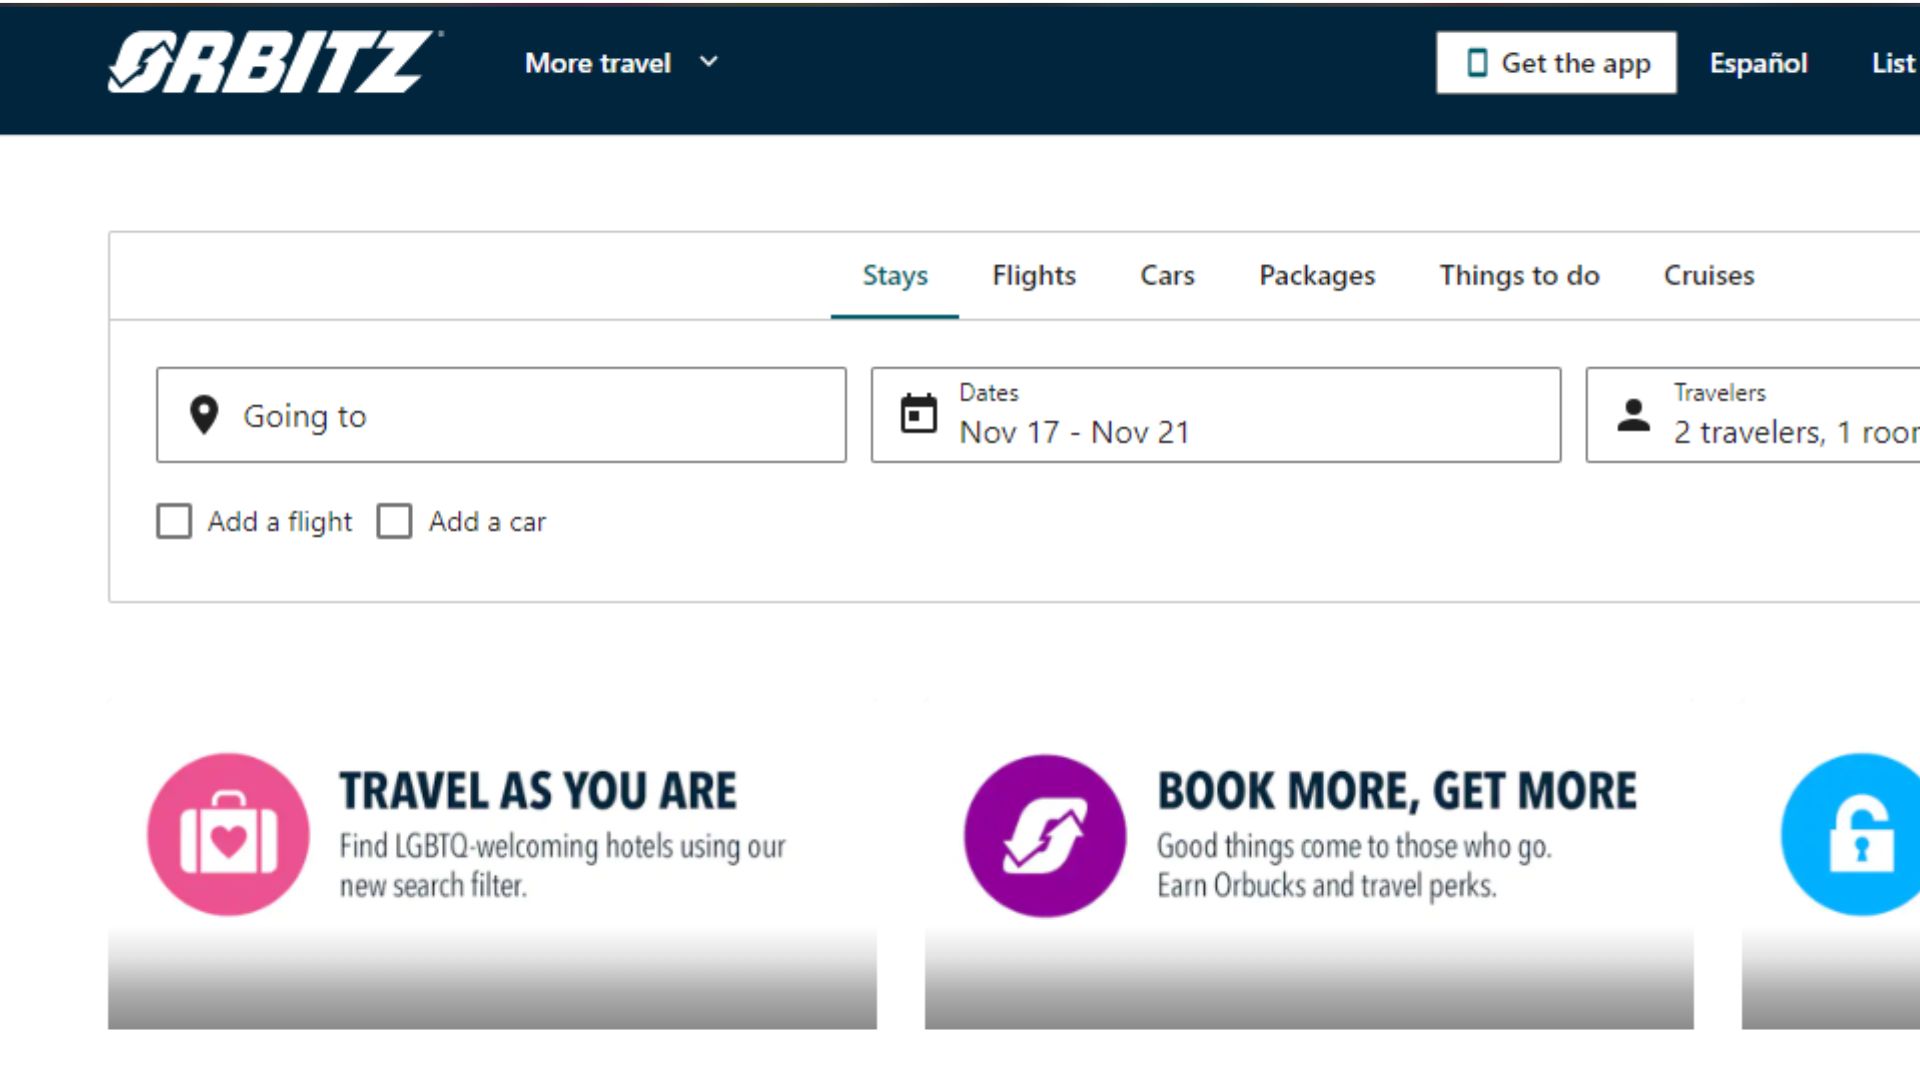Enable the Add a car checkbox

[x=394, y=521]
